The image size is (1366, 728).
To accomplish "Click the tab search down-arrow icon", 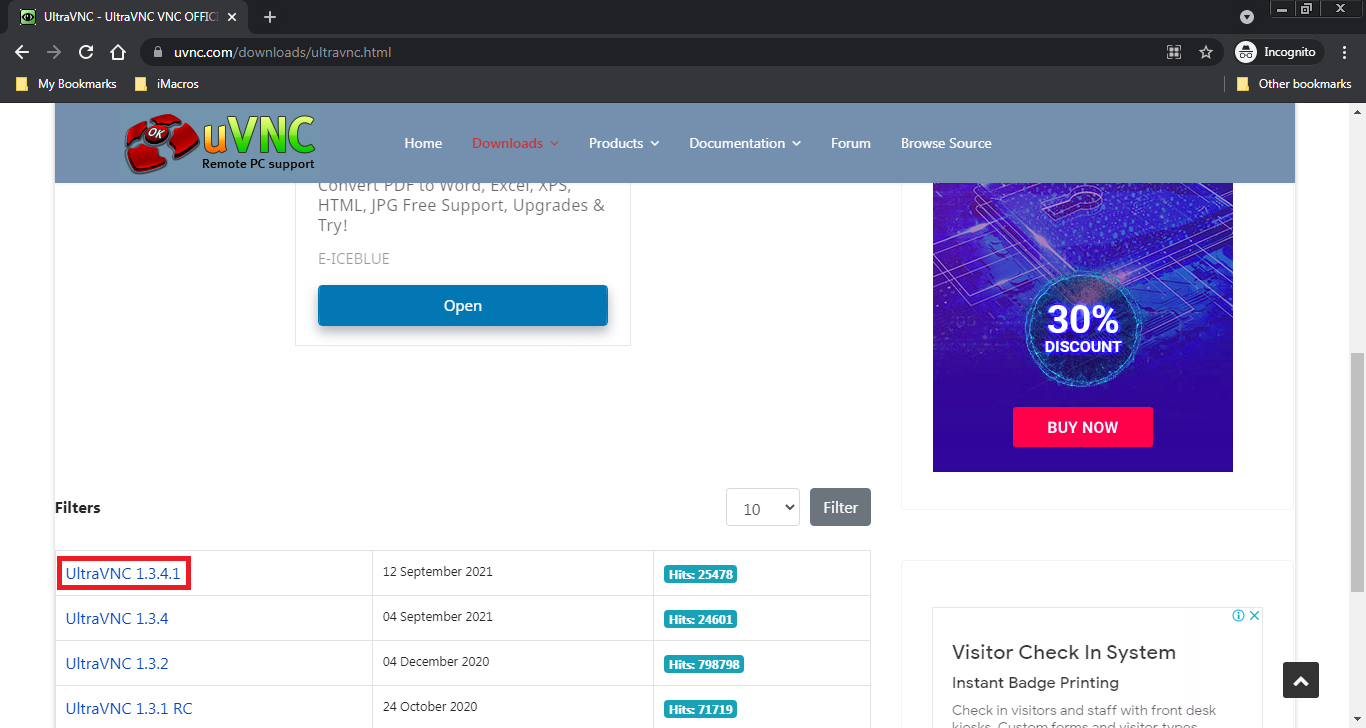I will click(1247, 17).
